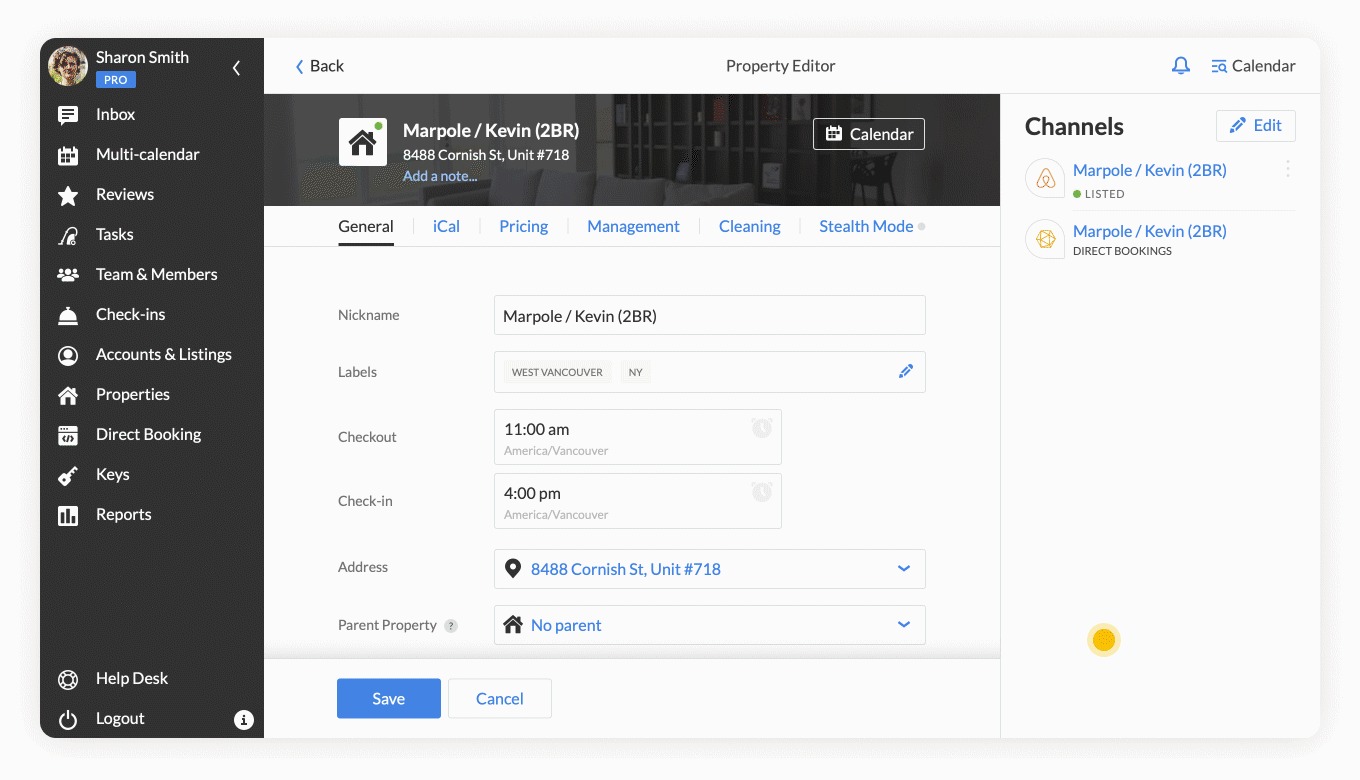Click the pencil icon in Labels field
The width and height of the screenshot is (1360, 780).
[x=906, y=371]
